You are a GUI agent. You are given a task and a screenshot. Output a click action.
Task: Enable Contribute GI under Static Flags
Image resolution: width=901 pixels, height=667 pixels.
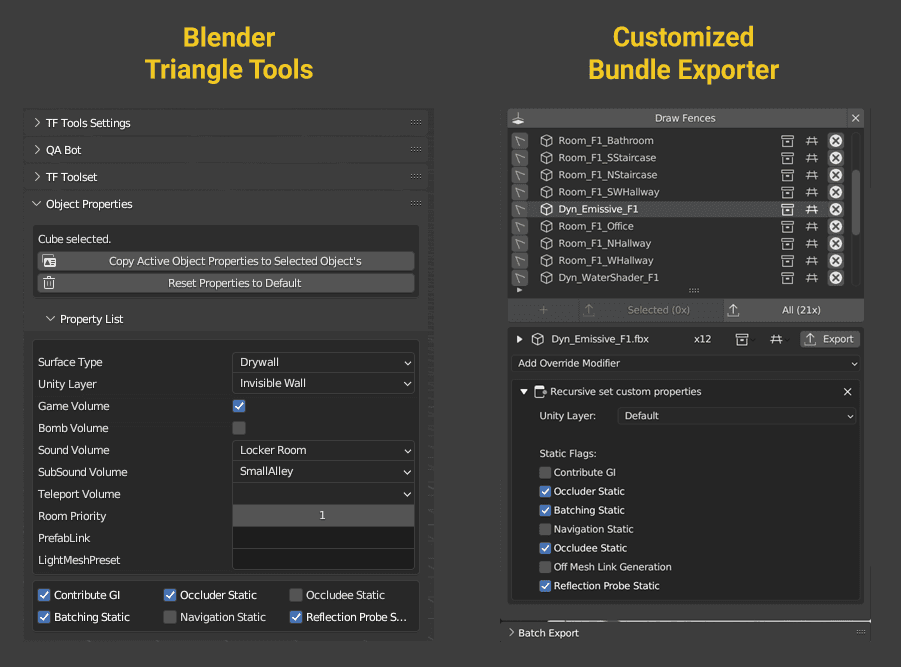click(x=545, y=473)
